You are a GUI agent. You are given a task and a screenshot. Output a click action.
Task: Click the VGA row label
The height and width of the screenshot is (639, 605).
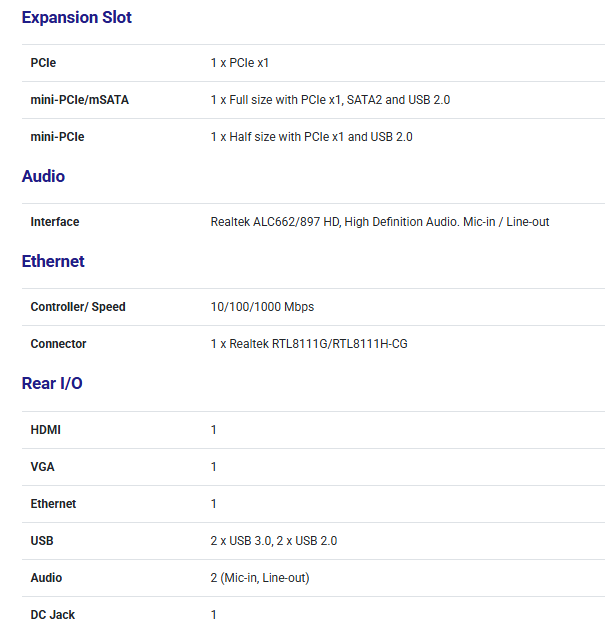point(43,467)
